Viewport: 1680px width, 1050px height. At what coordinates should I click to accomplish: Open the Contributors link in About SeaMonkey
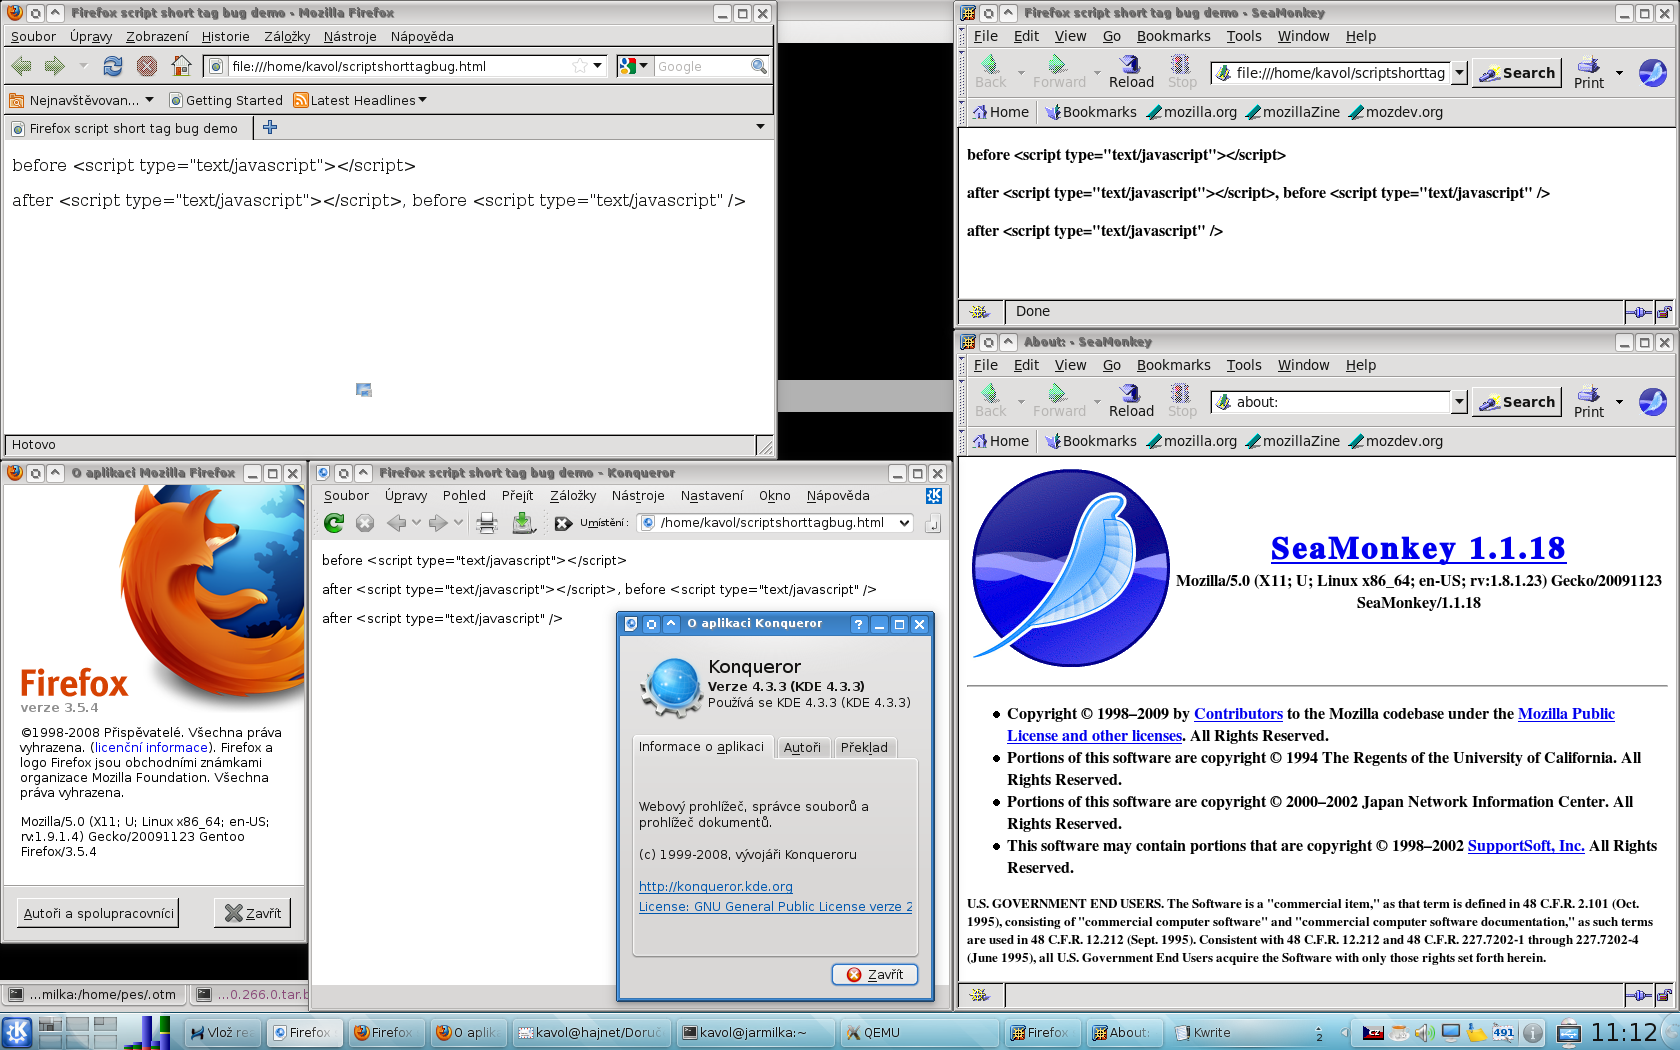(x=1238, y=713)
